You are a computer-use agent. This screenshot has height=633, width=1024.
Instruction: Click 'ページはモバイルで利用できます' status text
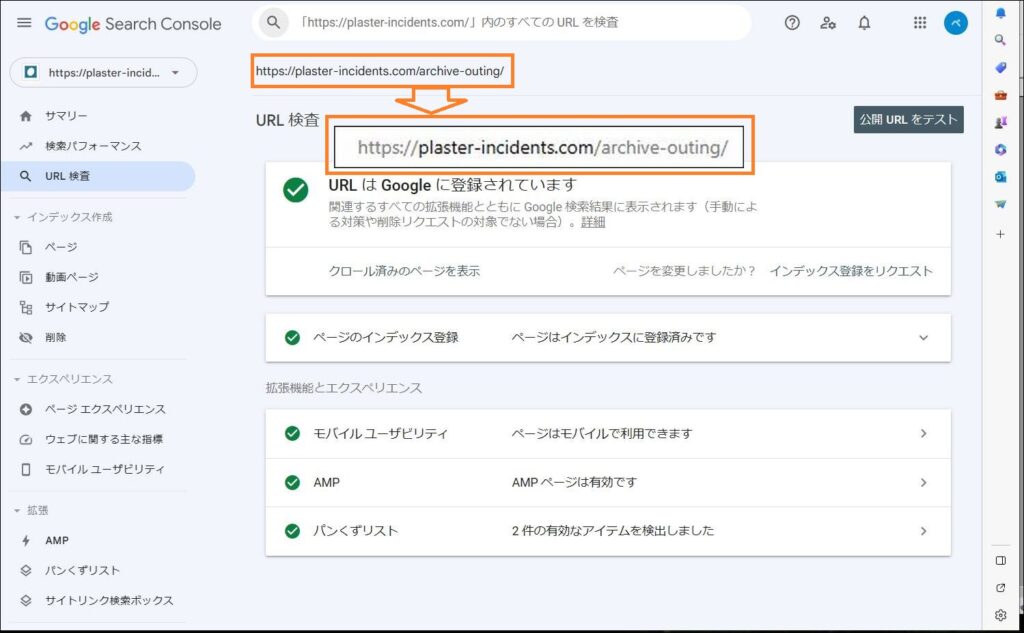coord(602,434)
